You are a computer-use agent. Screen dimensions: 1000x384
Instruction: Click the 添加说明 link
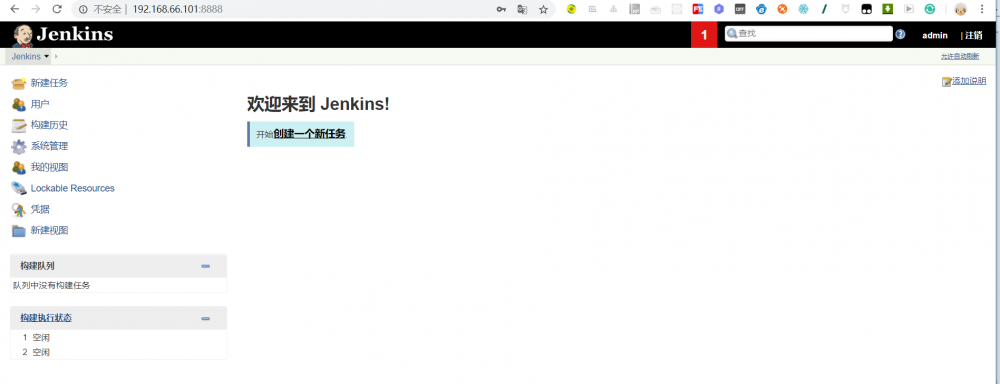click(969, 81)
